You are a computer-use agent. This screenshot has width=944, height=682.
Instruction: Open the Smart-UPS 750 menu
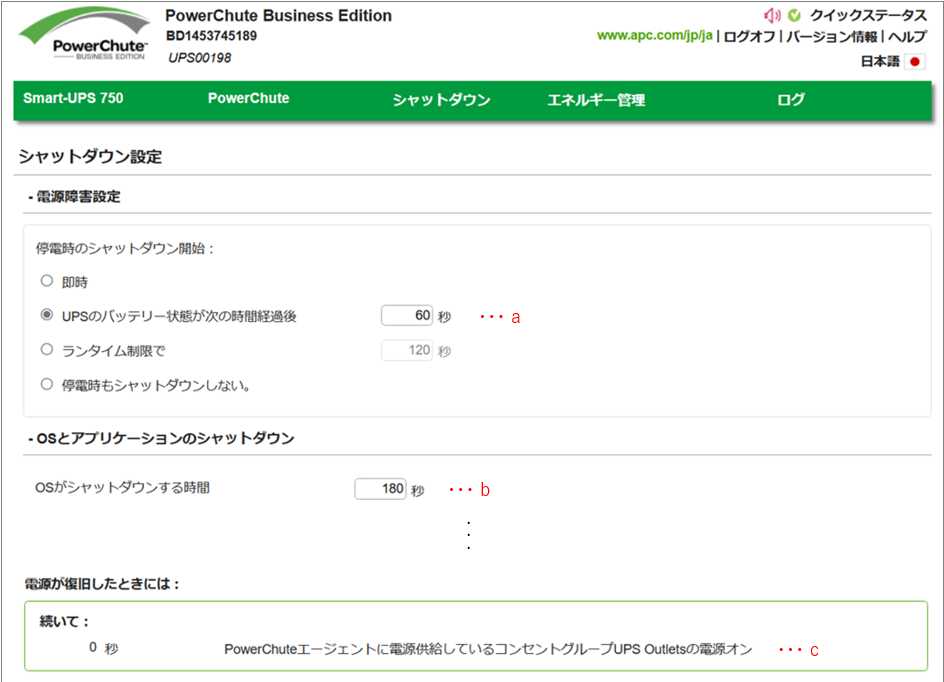pyautogui.click(x=73, y=99)
